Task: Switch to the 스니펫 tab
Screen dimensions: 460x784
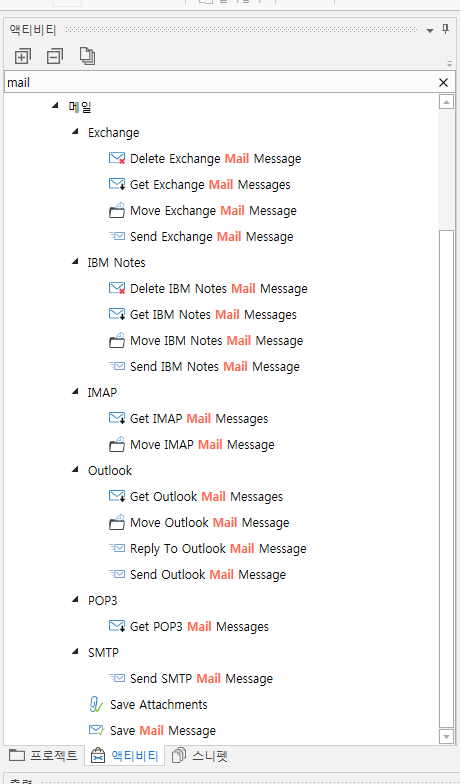Action: tap(200, 756)
